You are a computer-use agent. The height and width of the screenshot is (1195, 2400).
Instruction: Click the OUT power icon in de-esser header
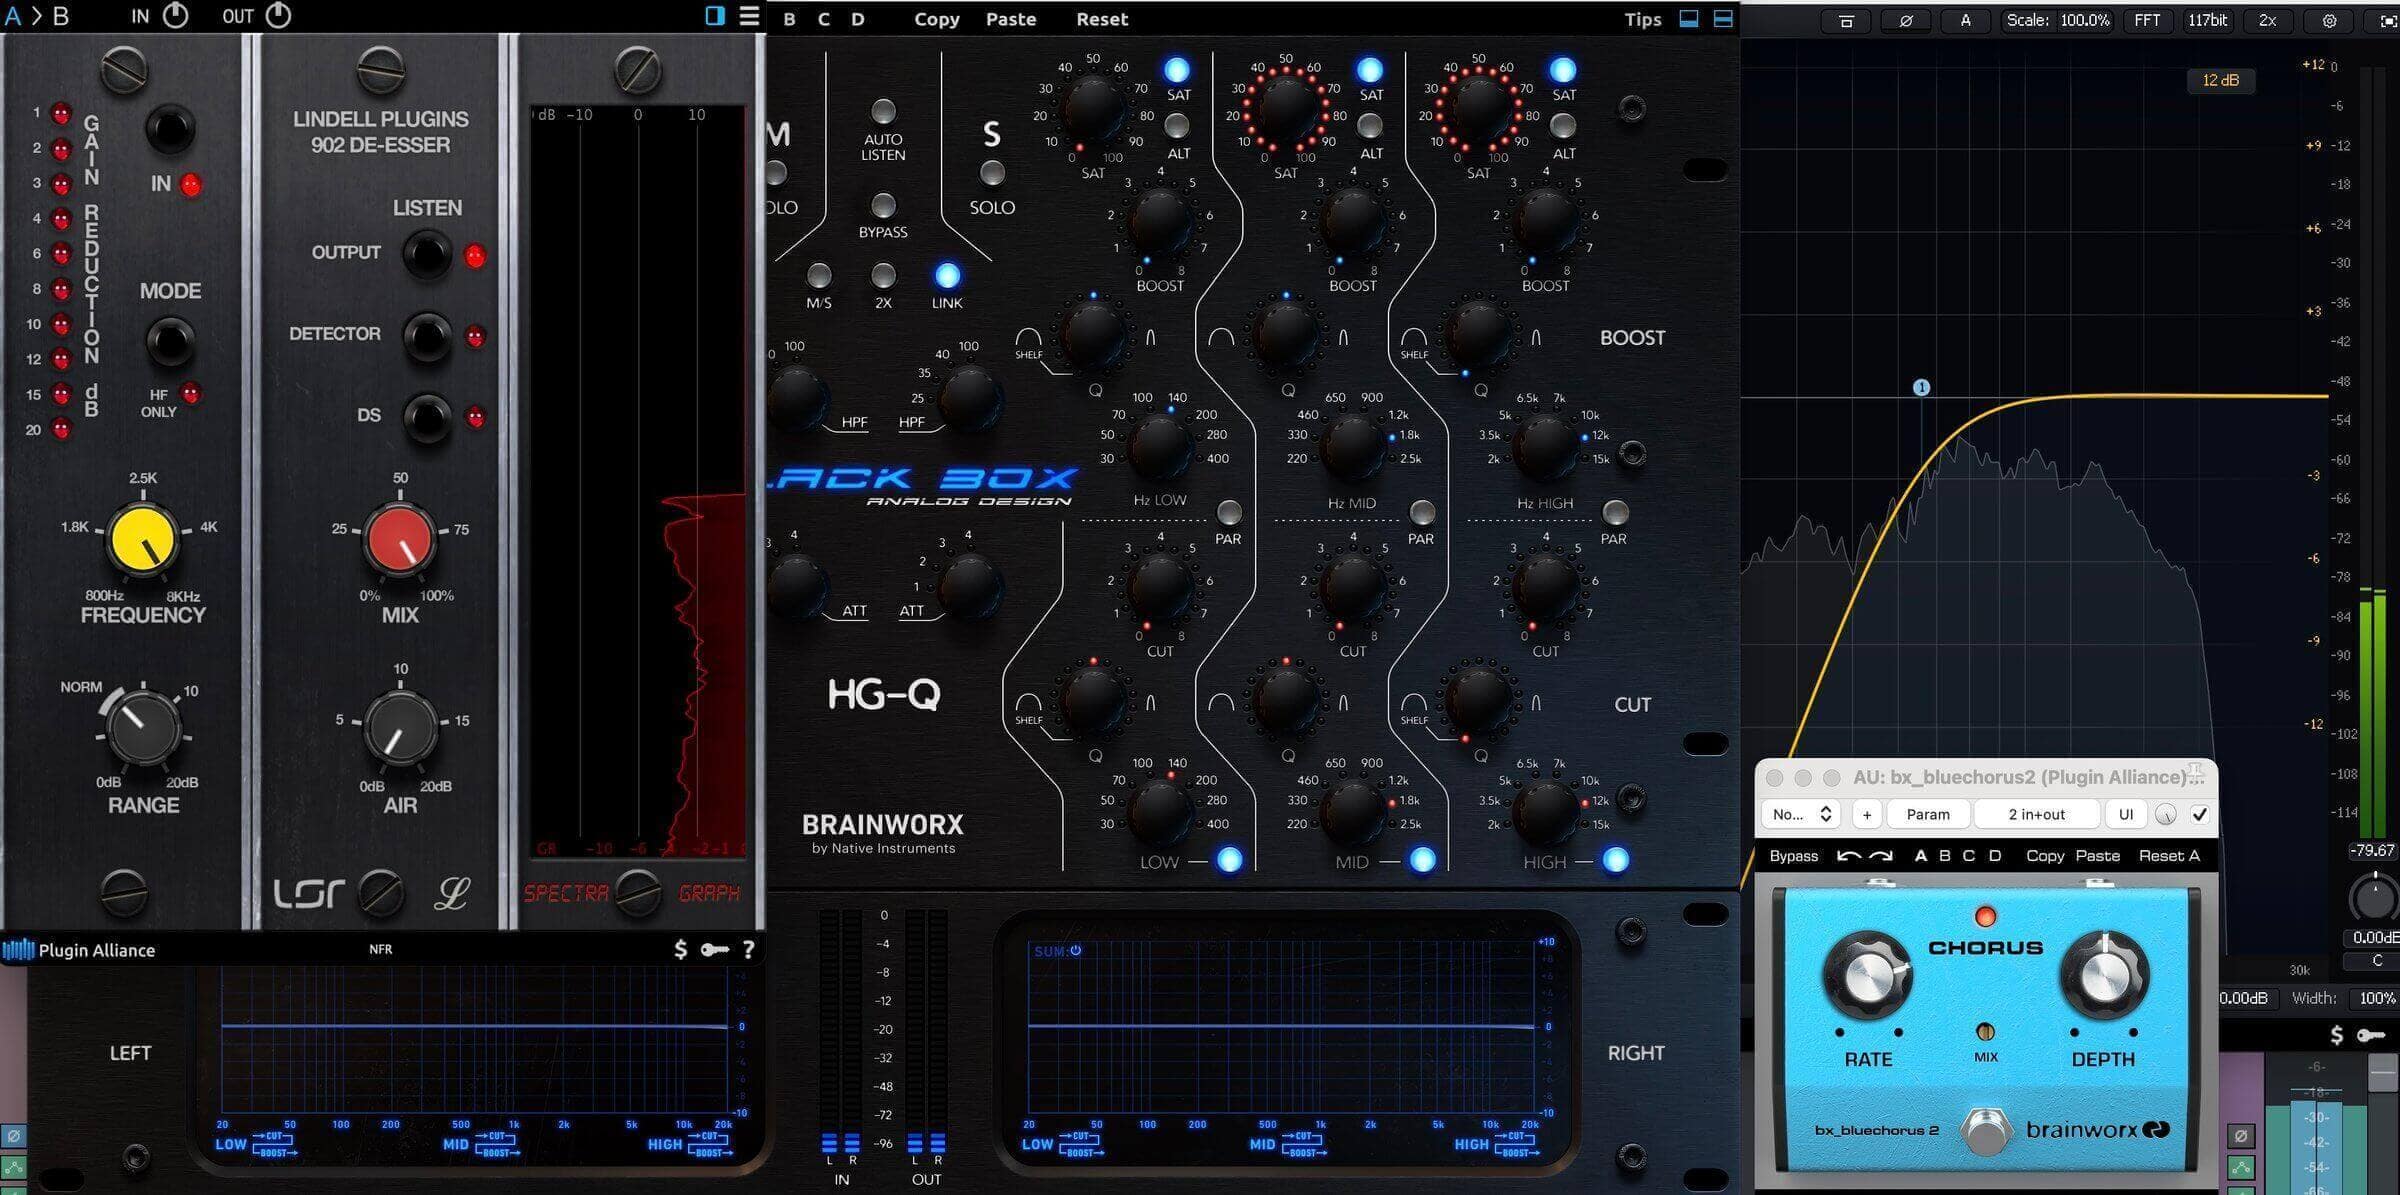[278, 15]
